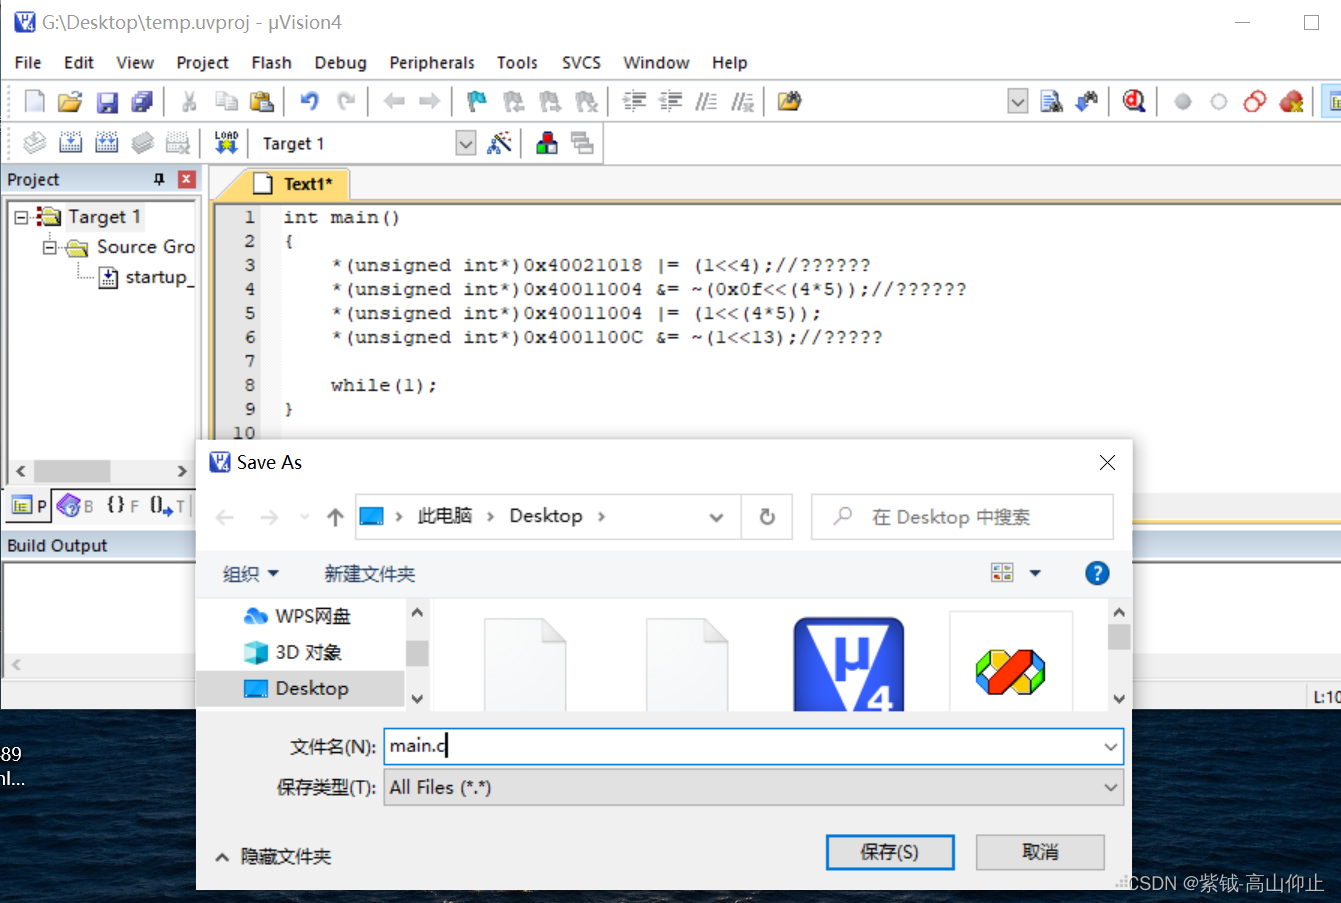
Task: Open the Options for Target dialog via wand icon
Action: tap(500, 142)
